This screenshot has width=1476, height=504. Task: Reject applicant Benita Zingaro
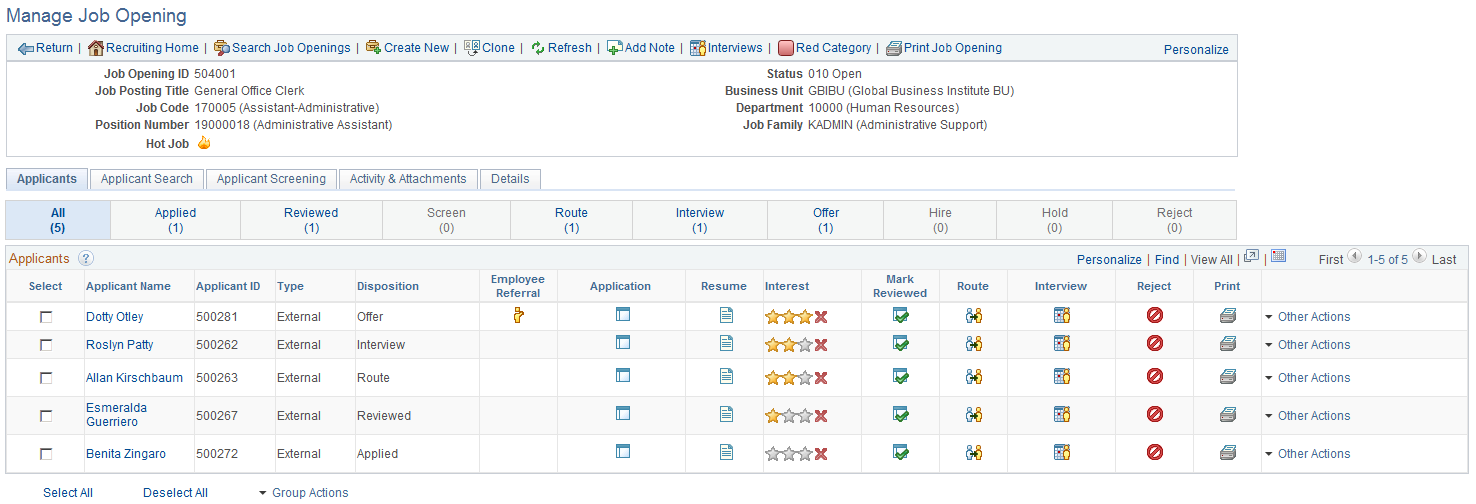coord(1154,453)
